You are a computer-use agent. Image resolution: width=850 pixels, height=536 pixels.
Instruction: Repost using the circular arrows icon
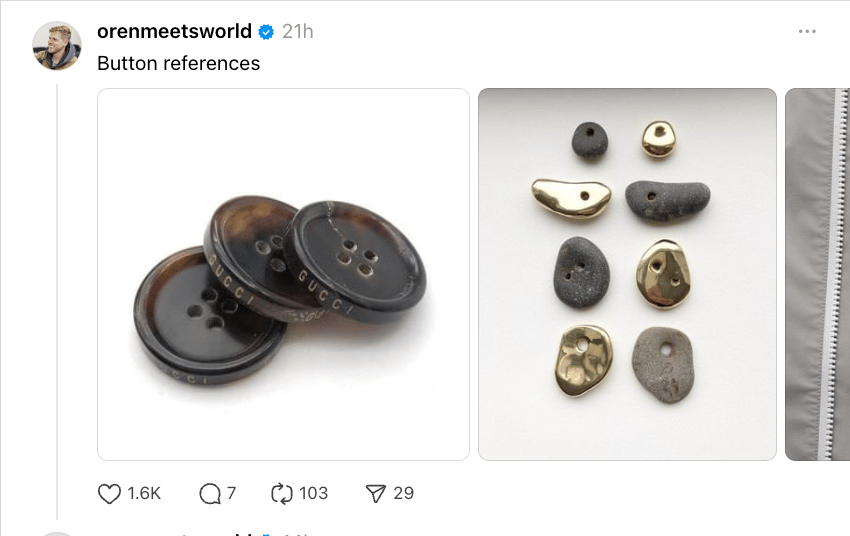pyautogui.click(x=281, y=494)
